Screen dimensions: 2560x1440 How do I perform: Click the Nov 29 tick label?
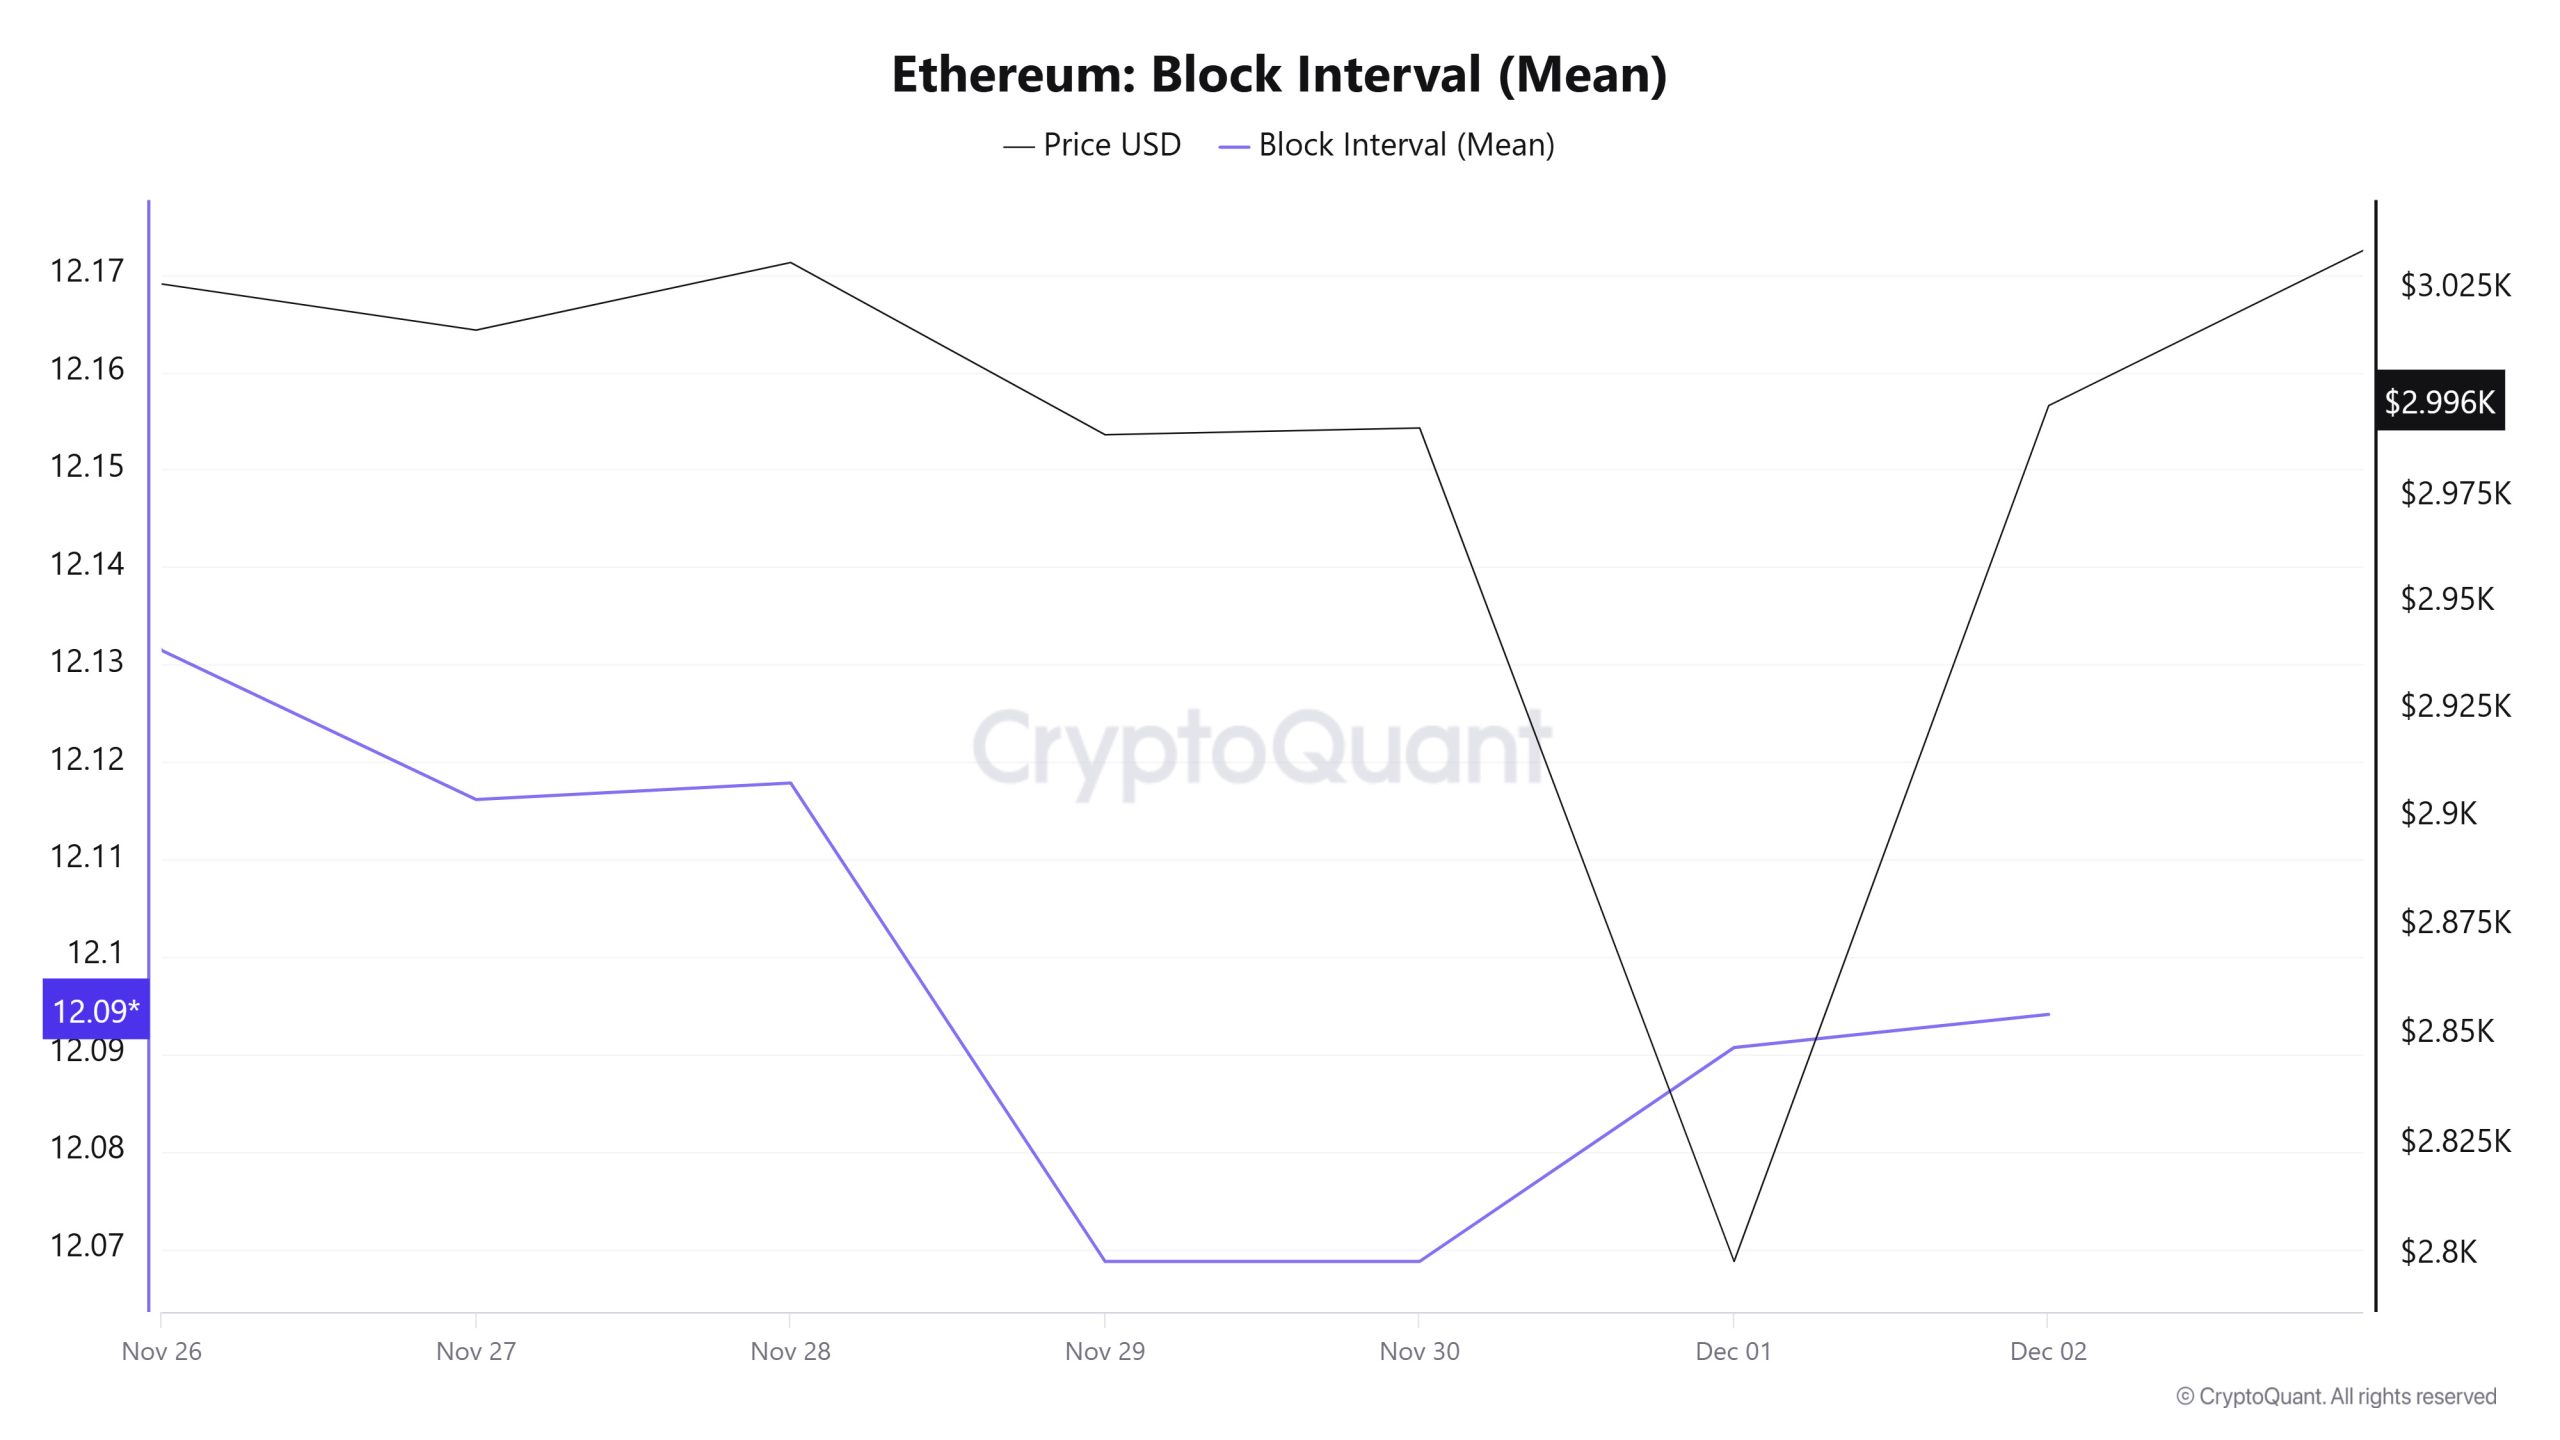(1104, 1351)
